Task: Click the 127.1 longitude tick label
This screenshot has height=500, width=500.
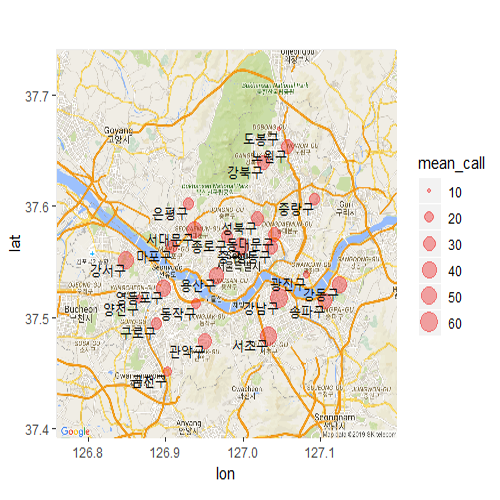Action: tap(320, 453)
